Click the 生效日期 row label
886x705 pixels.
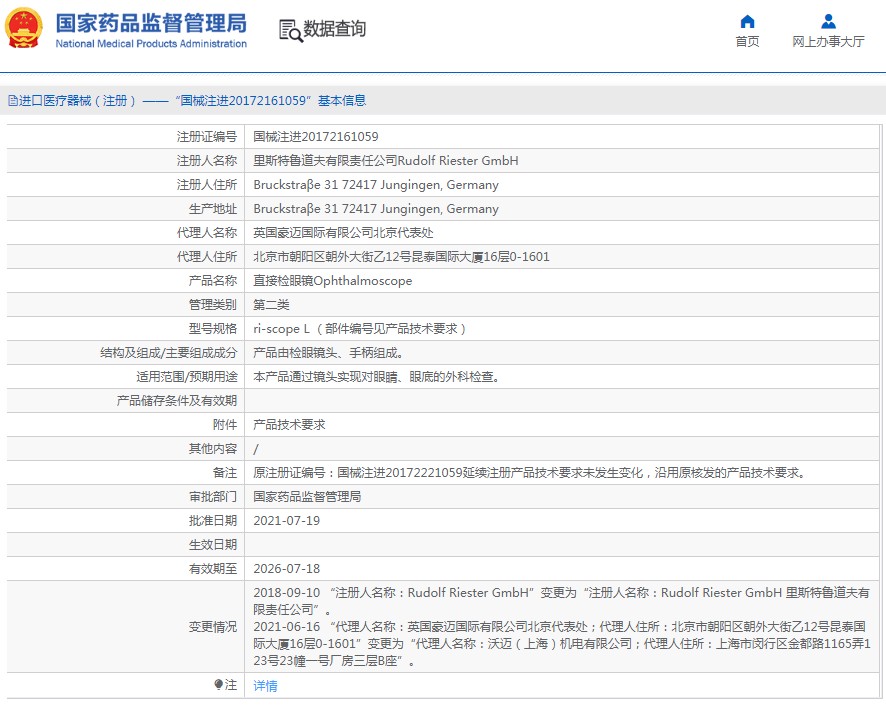point(213,545)
